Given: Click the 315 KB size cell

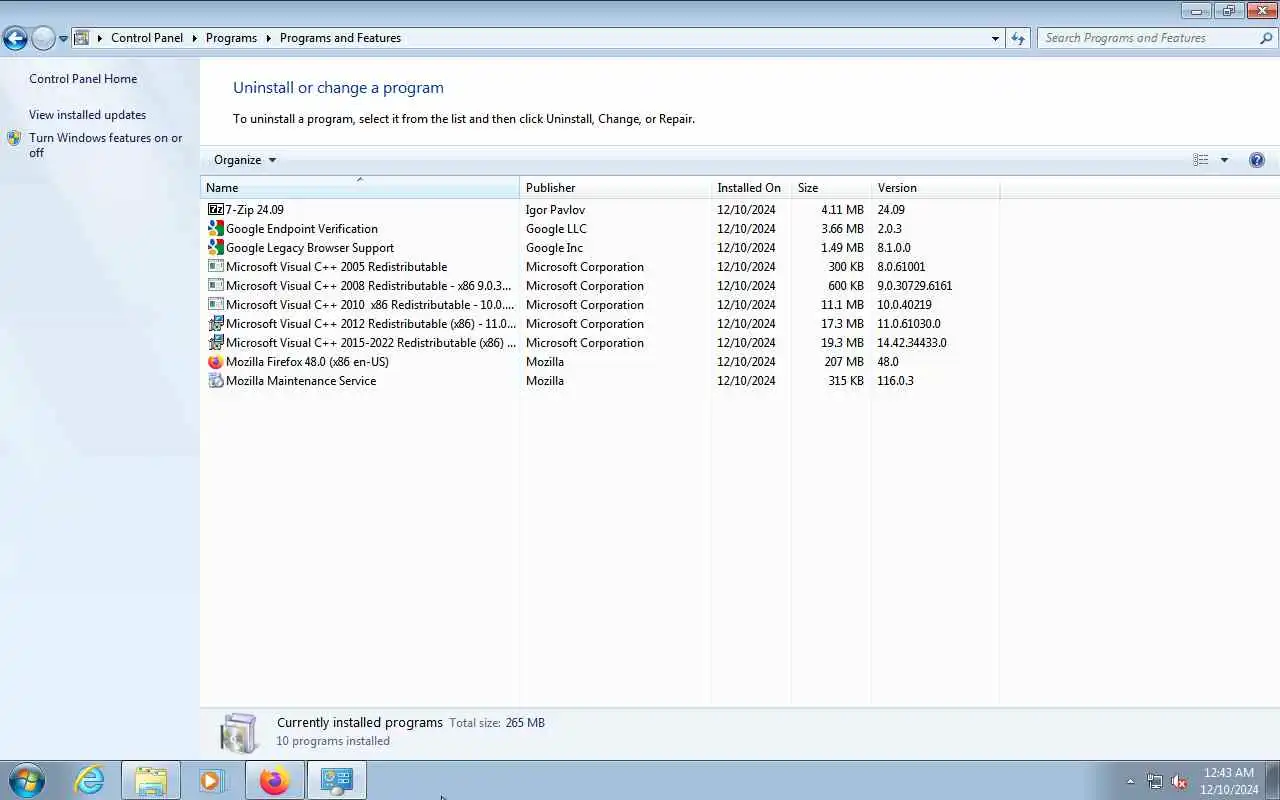Looking at the screenshot, I should click(x=846, y=381).
